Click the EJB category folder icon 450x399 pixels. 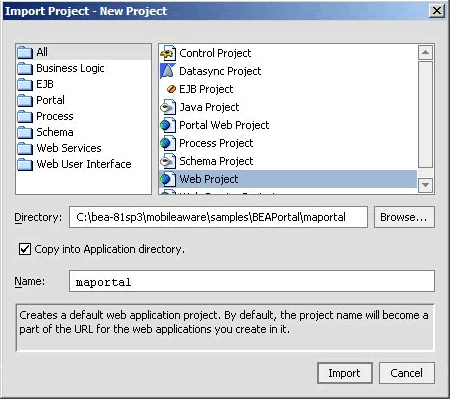[25, 84]
